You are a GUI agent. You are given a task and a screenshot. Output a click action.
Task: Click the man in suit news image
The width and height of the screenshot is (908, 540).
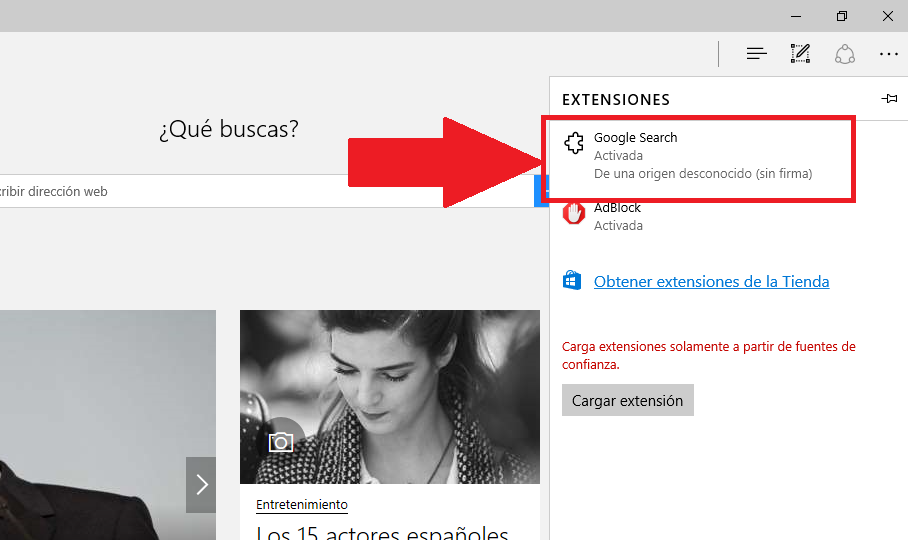click(x=108, y=425)
